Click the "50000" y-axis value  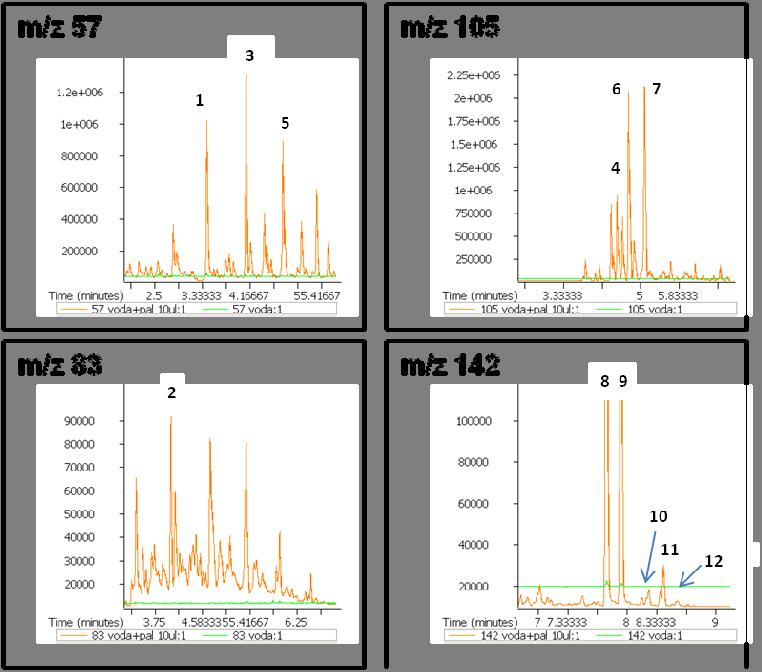79,514
